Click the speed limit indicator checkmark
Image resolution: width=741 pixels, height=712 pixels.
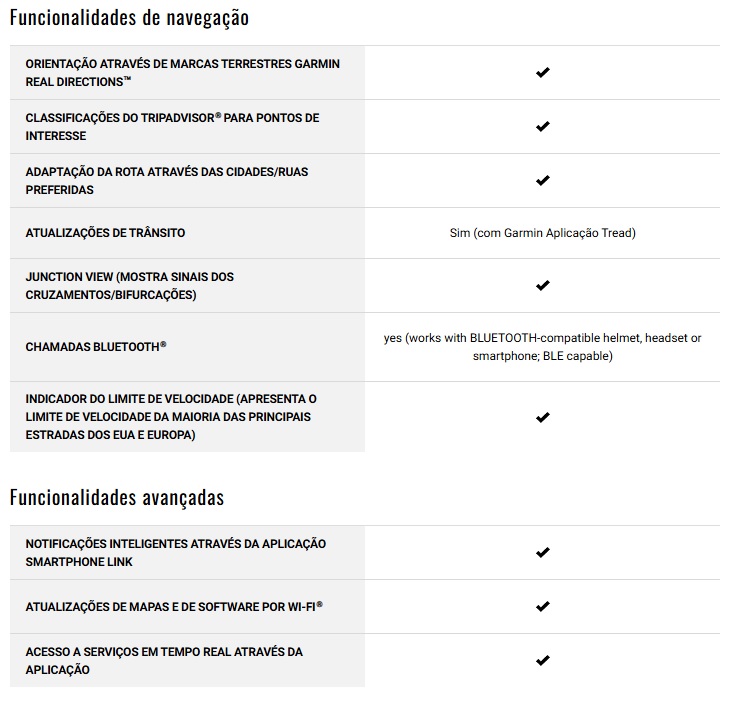point(542,417)
